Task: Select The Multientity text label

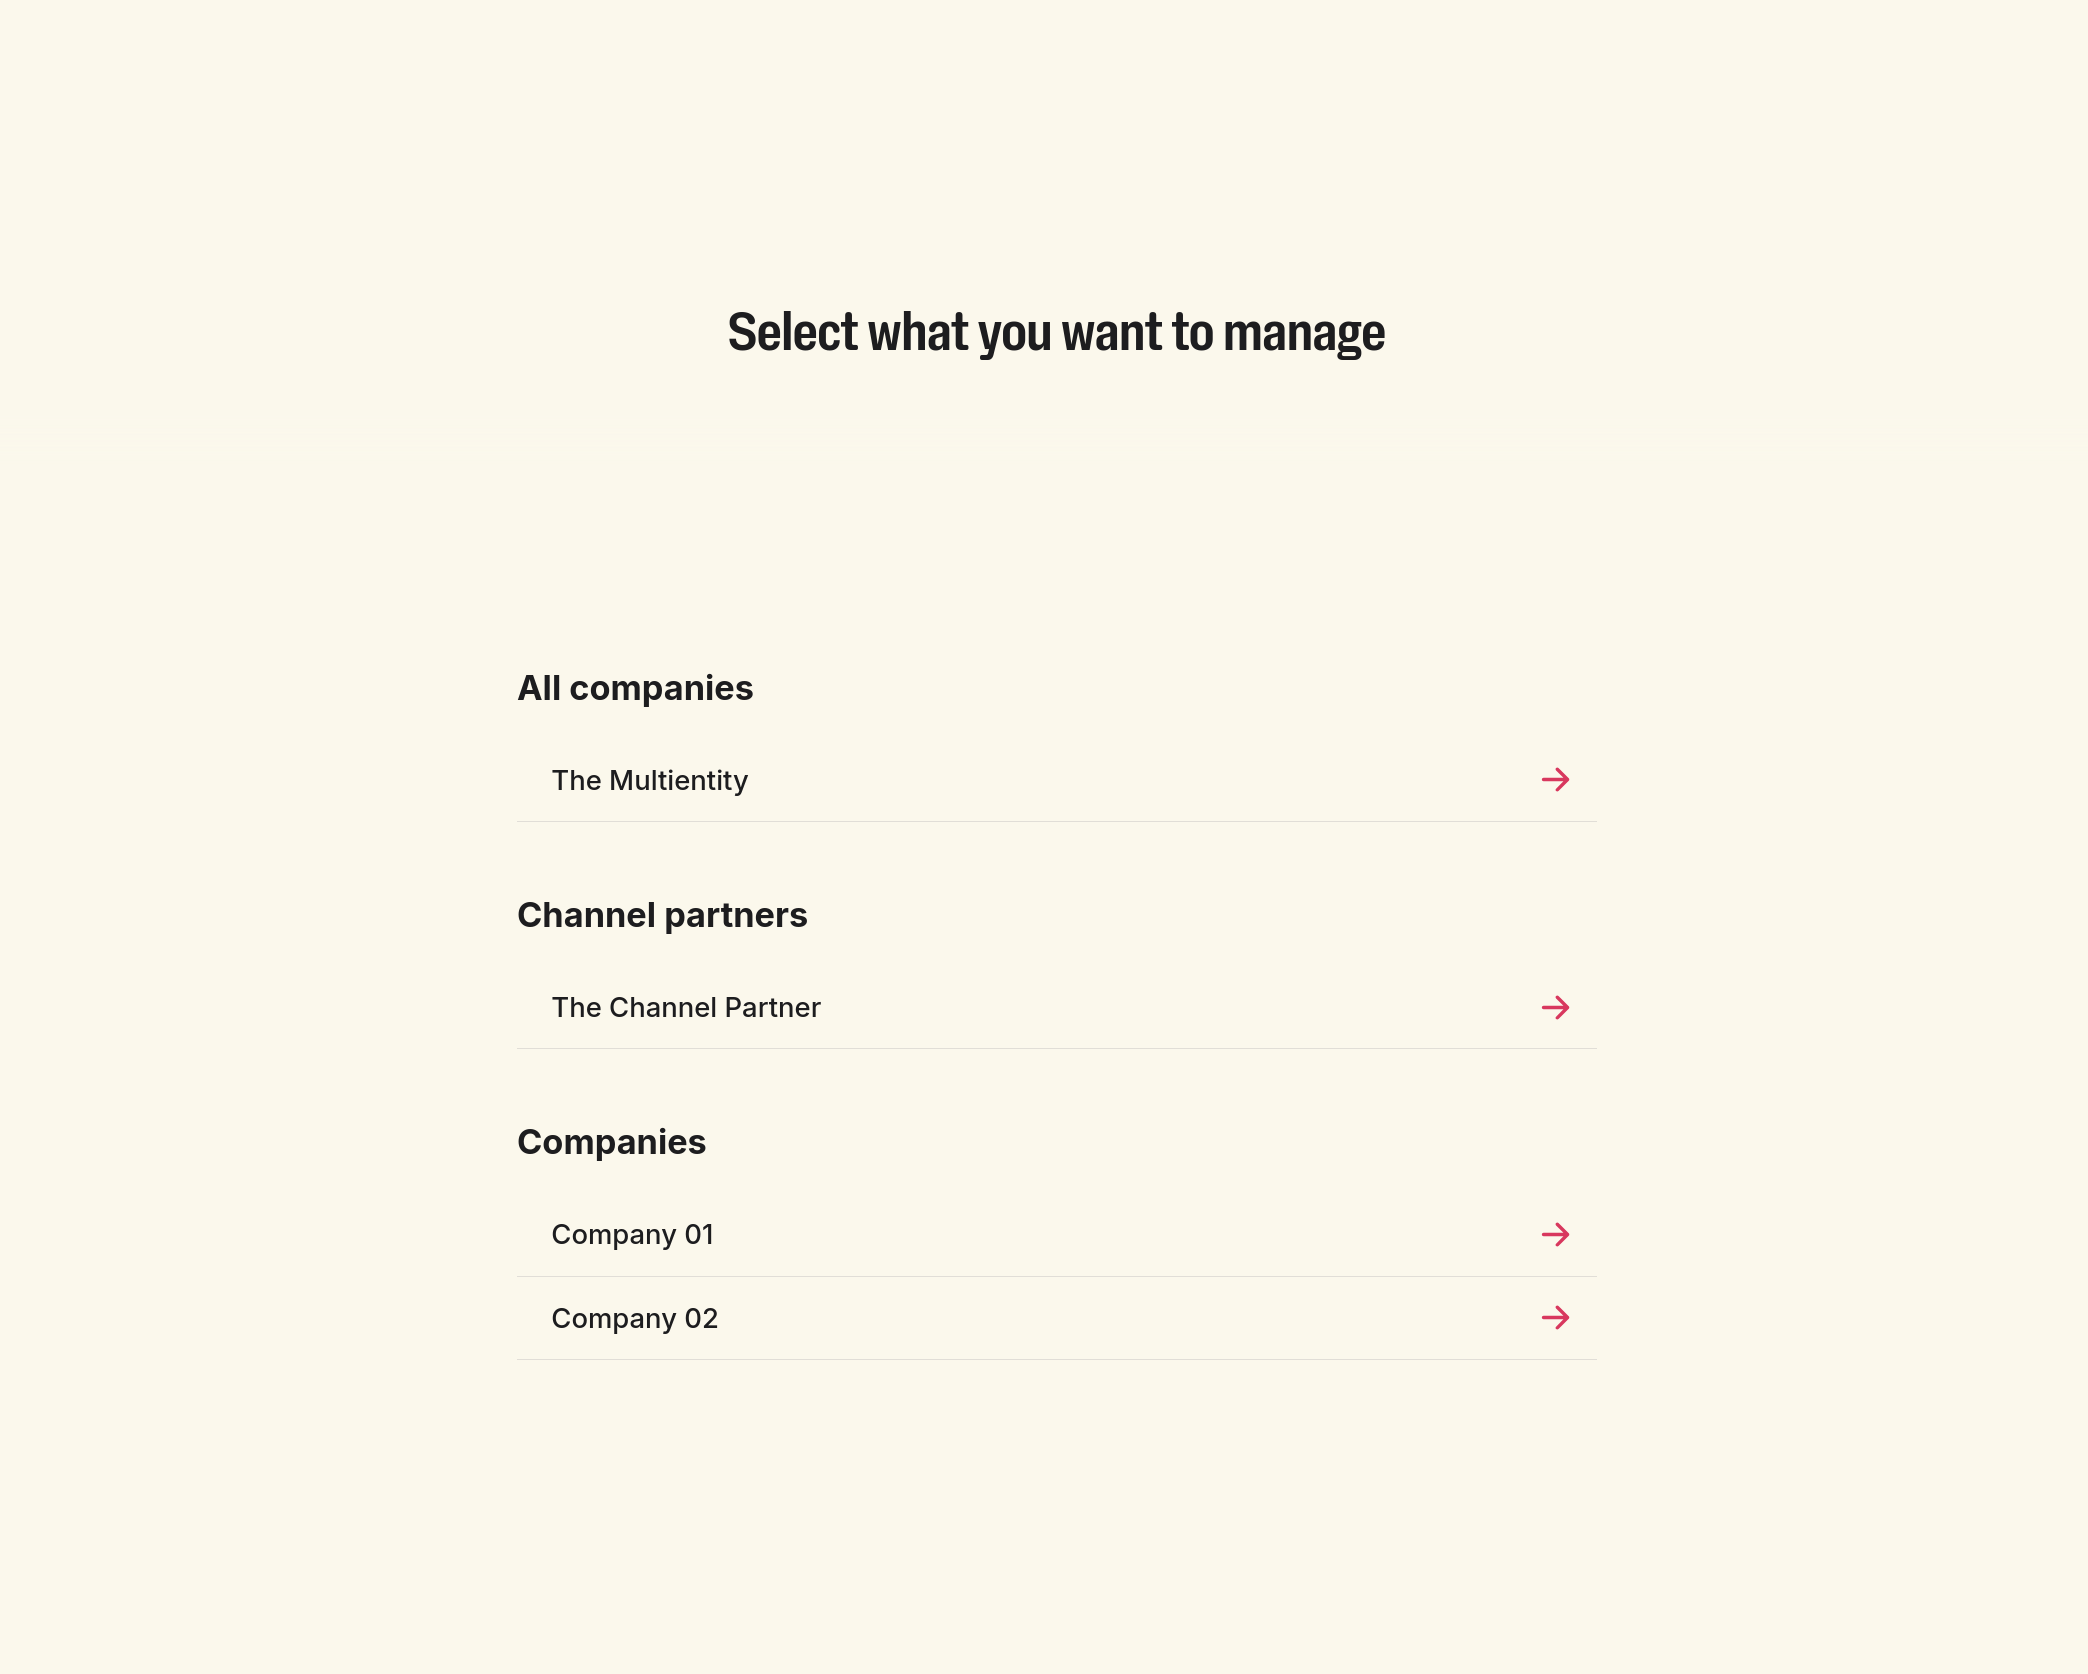Action: (650, 780)
